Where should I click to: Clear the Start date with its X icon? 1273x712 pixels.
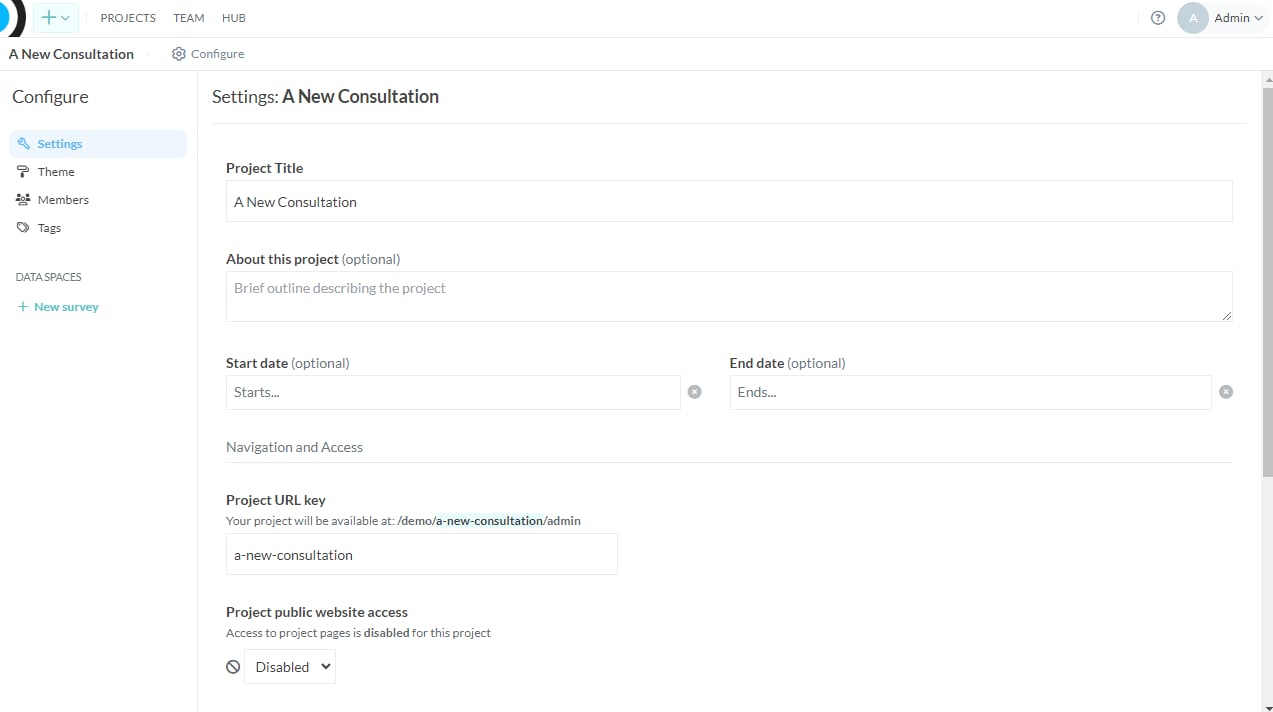pos(695,392)
